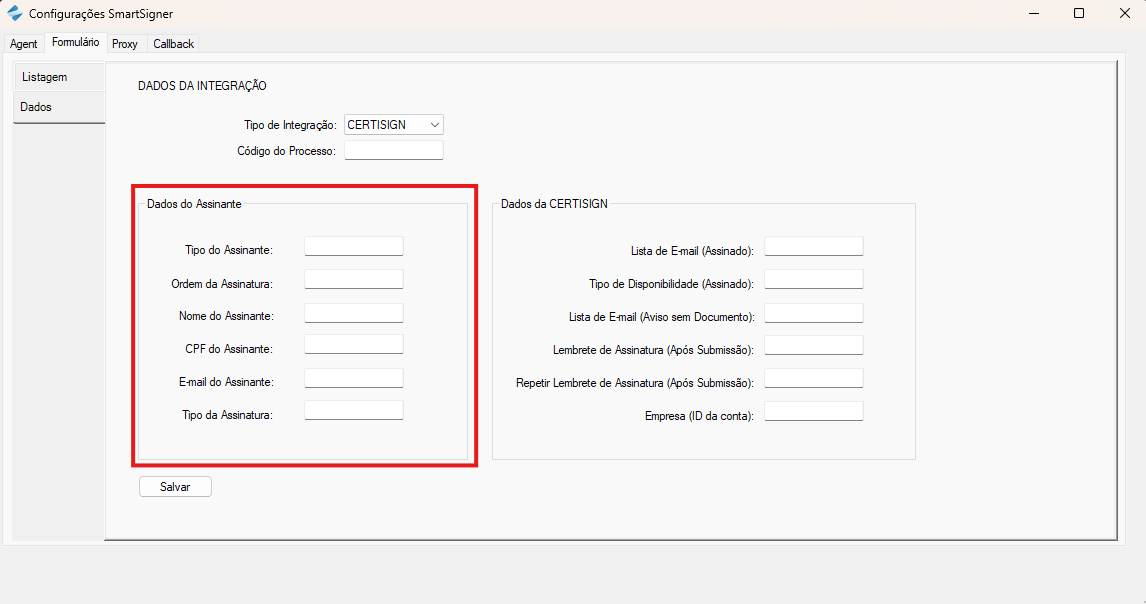Focus the Ordem da Assinatura field
The image size is (1146, 604).
[x=353, y=280]
